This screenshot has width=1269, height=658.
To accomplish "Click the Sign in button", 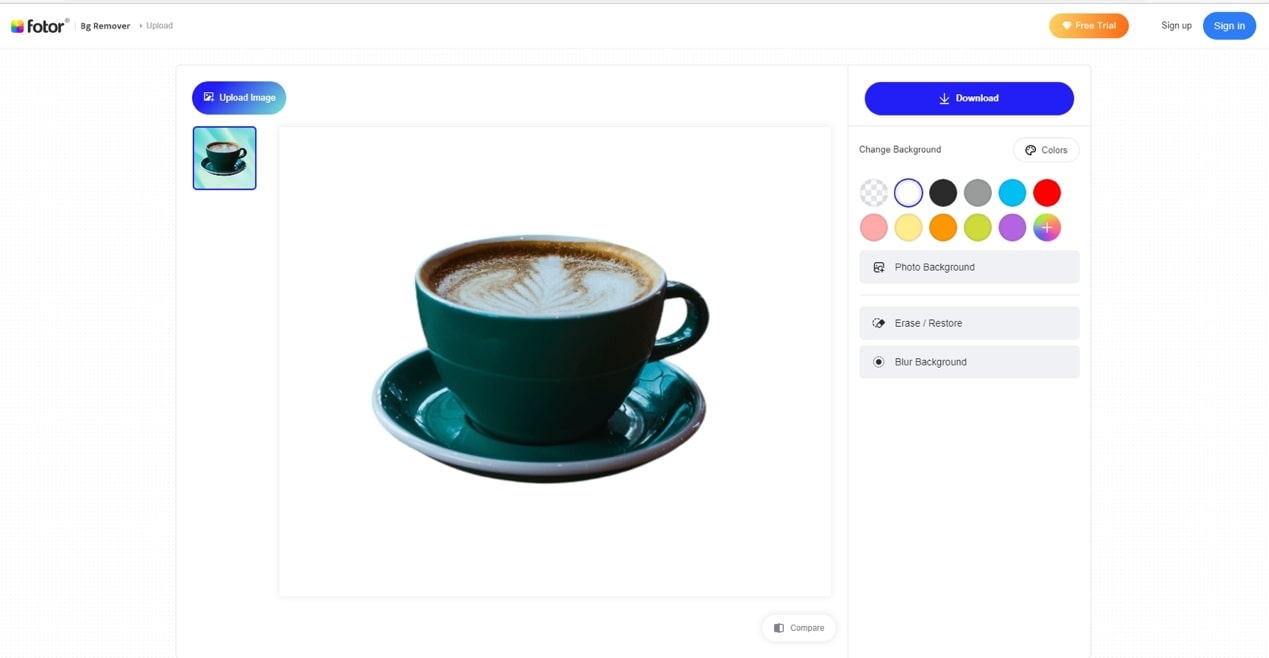I will (x=1229, y=26).
